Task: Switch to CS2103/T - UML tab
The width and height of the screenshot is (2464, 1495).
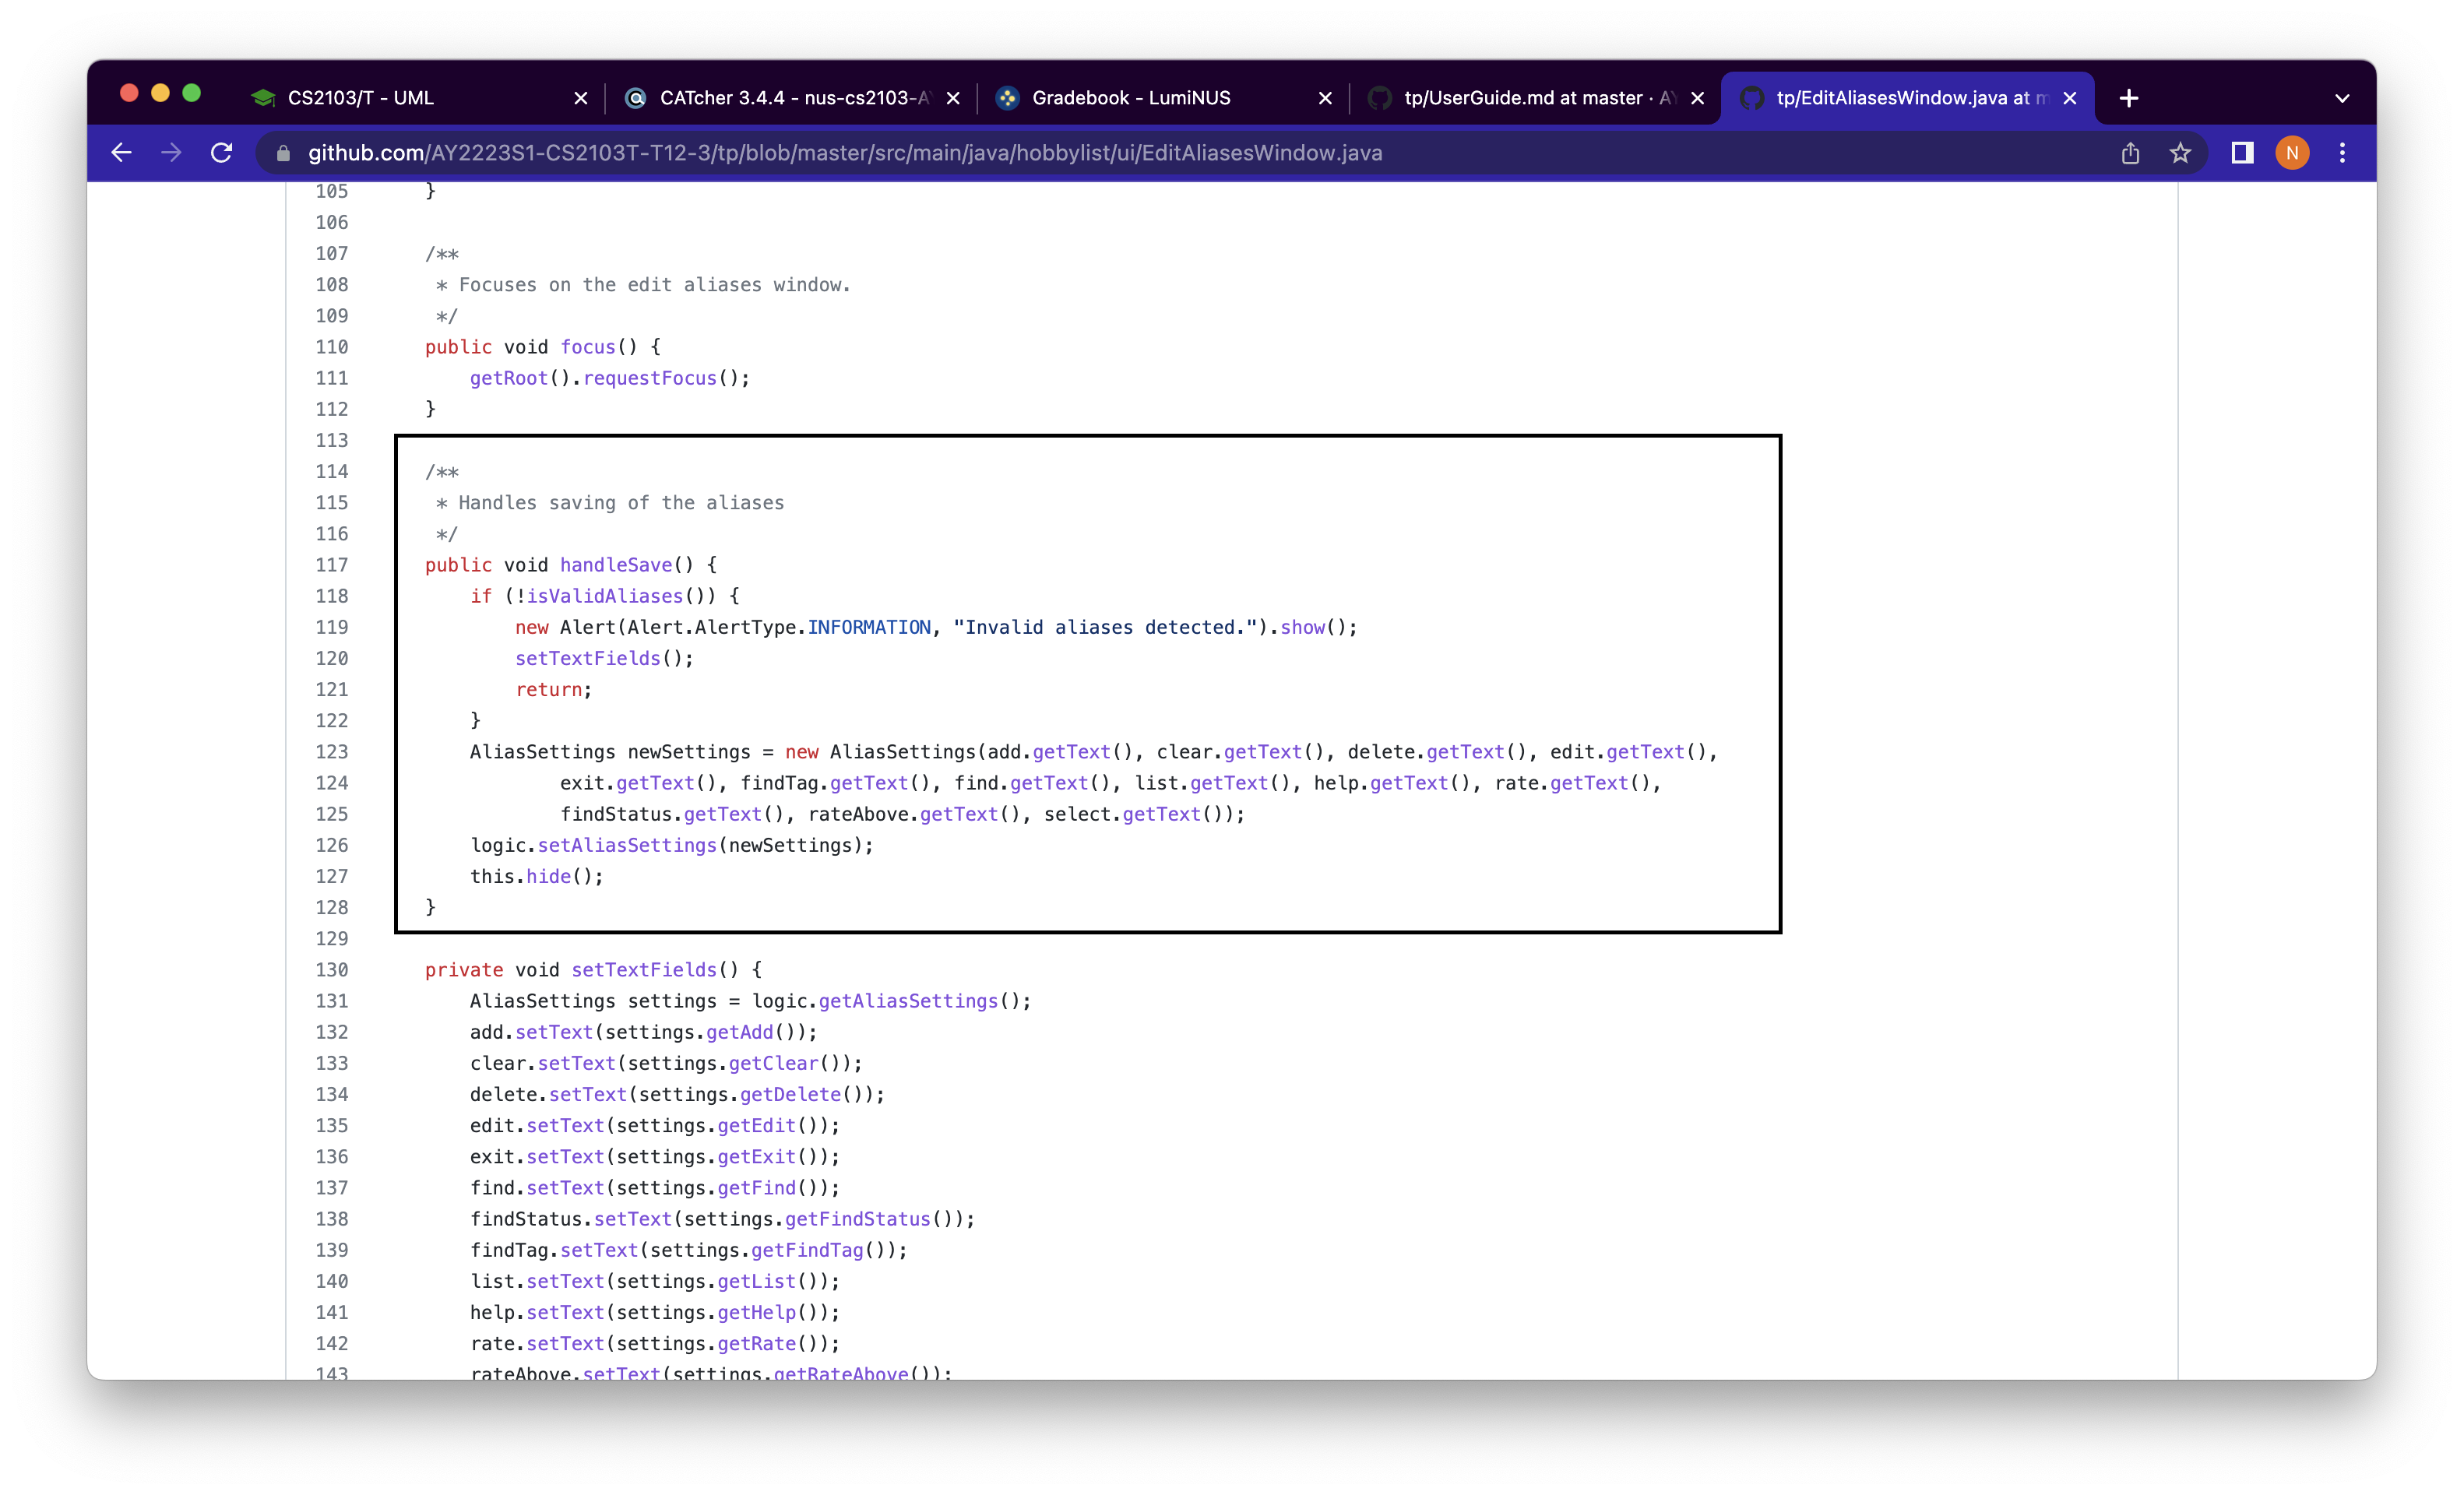Action: point(360,98)
